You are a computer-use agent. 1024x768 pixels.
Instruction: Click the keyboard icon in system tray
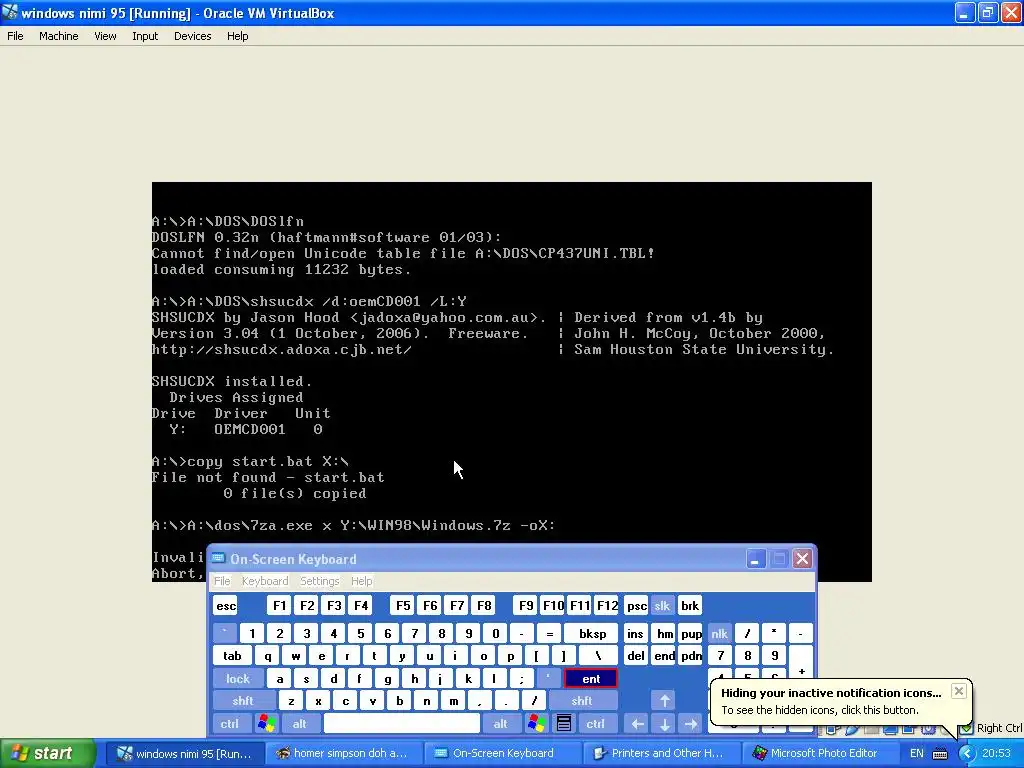point(940,754)
